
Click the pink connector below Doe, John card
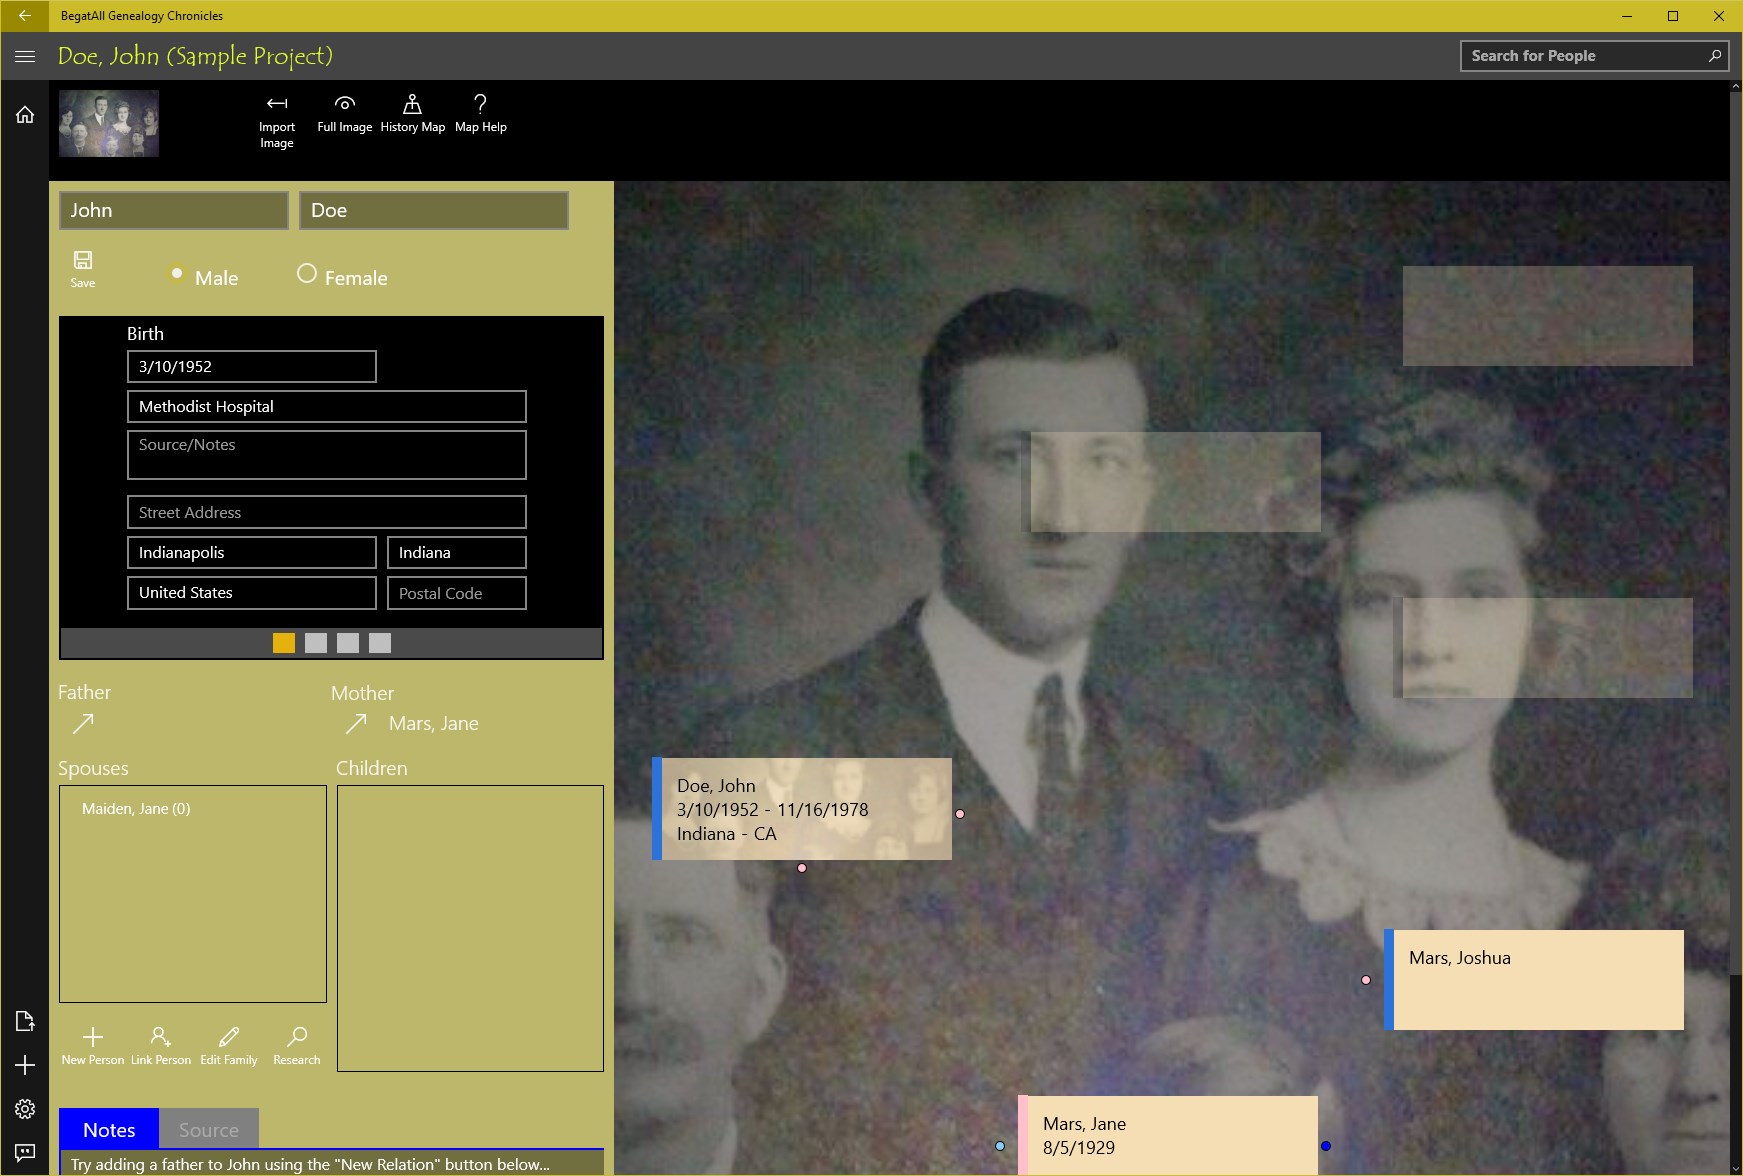[802, 868]
